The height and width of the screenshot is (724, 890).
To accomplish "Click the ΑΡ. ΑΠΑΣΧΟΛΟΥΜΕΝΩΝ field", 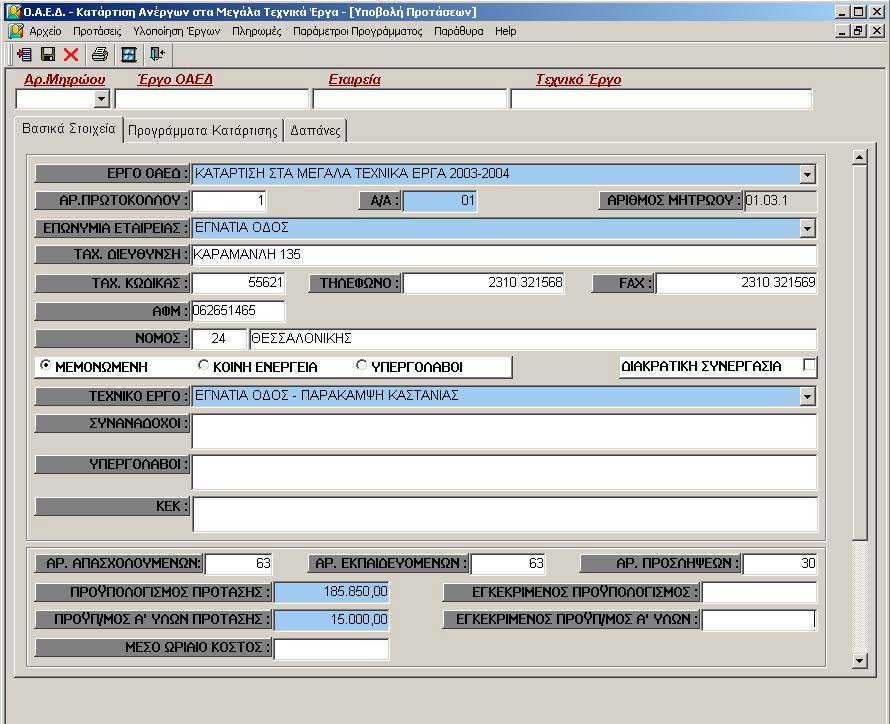I will [238, 563].
